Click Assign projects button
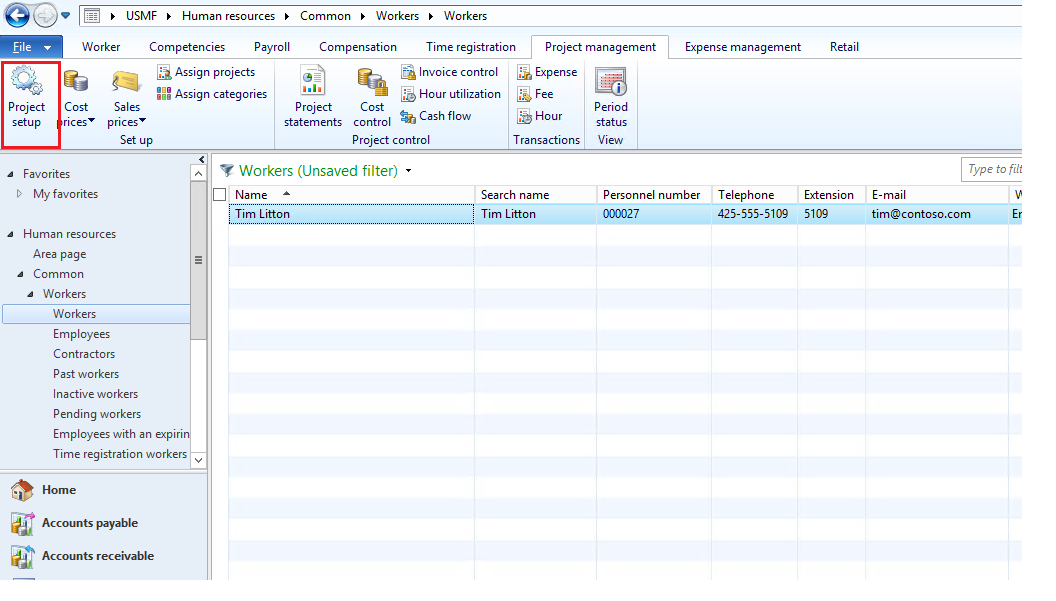The image size is (1056, 601). coord(206,72)
